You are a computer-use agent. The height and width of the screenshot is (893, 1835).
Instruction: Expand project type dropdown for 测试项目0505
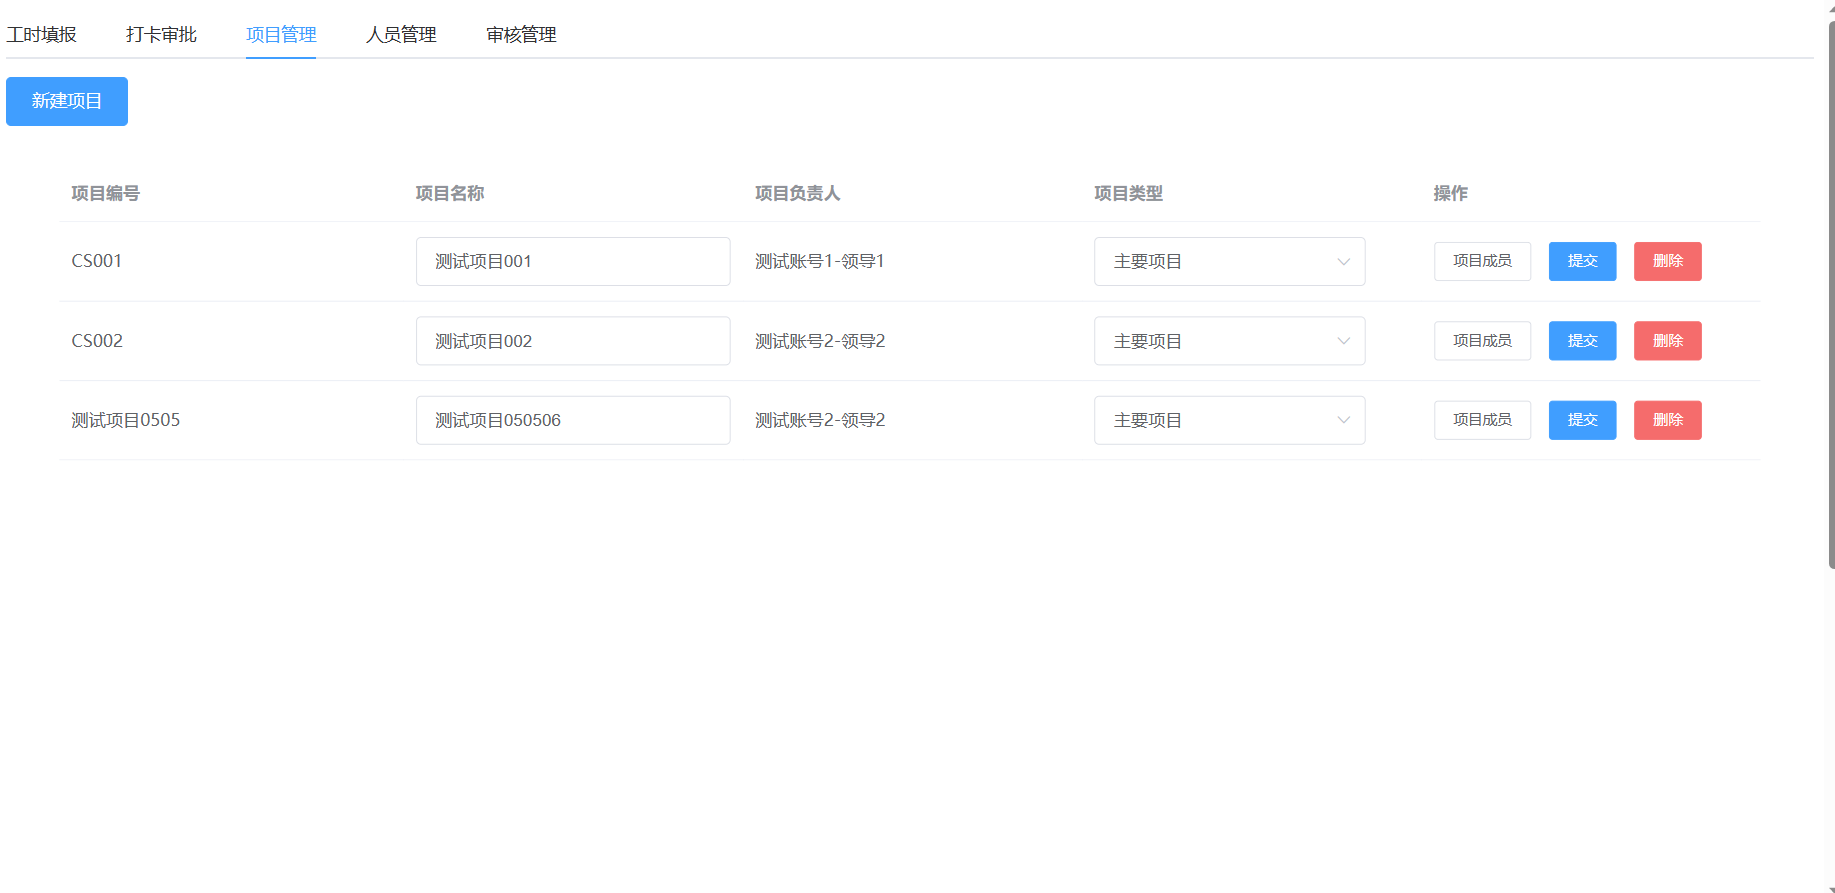point(1230,420)
